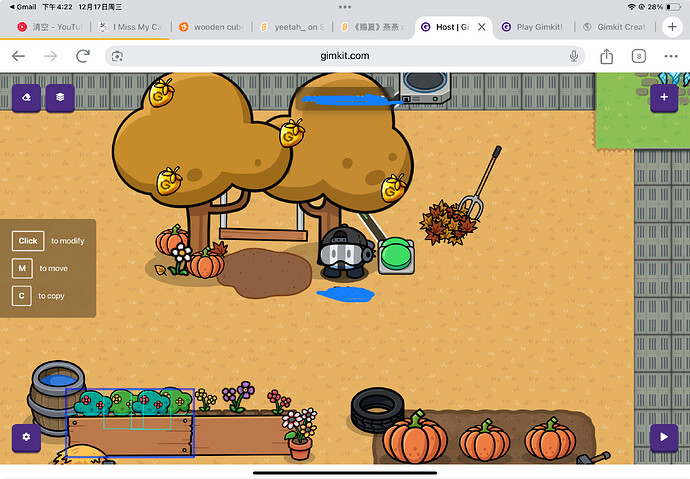Open the browser share icon
690x479 pixels.
pyautogui.click(x=606, y=56)
